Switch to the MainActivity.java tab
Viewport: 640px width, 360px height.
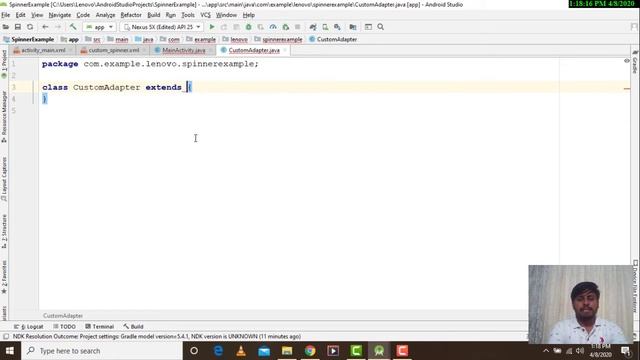click(x=183, y=50)
